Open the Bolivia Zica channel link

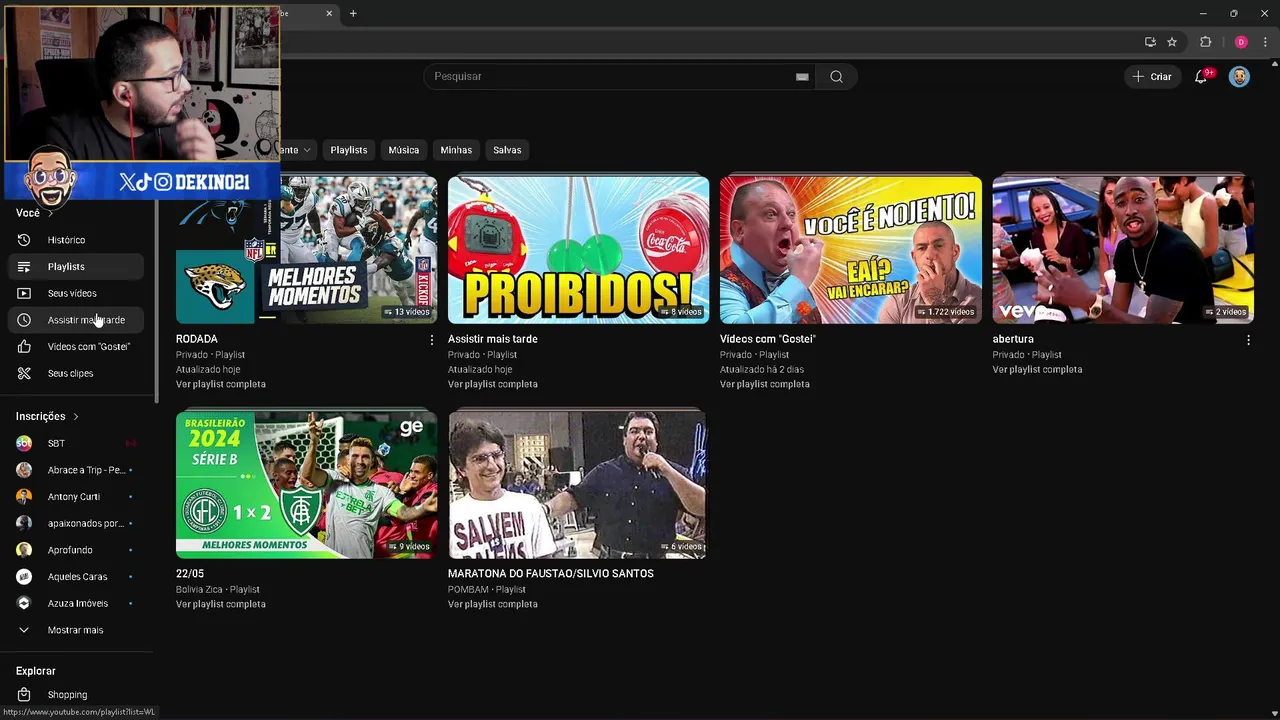pos(200,589)
